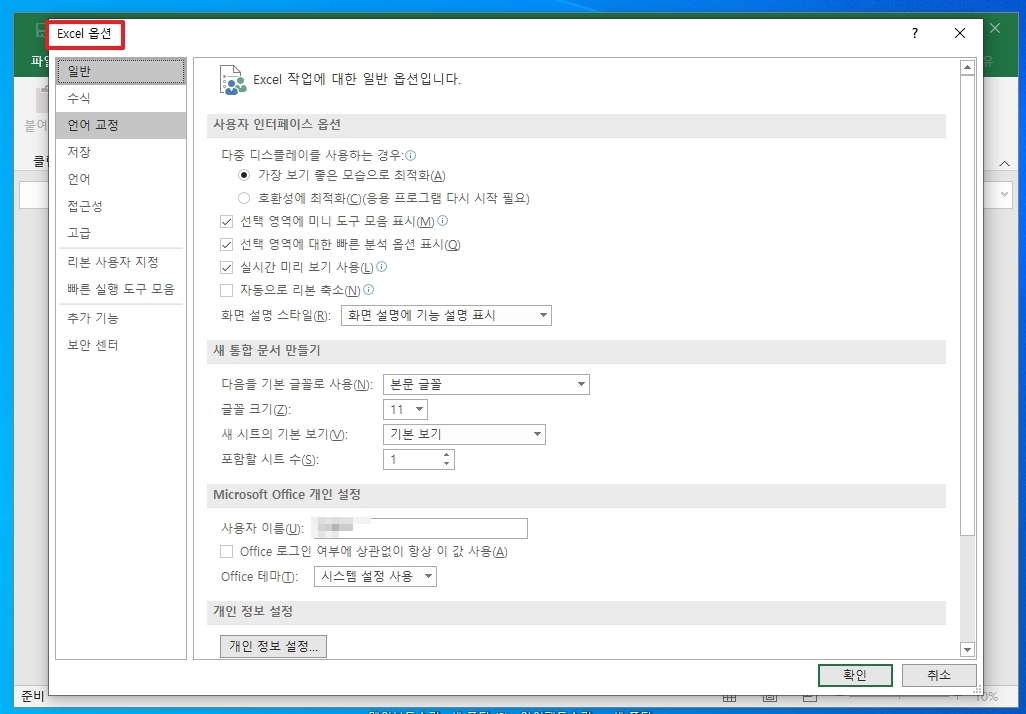
Task: Click info icon next to 실시간 미리 보기 사용
Action: (x=381, y=266)
